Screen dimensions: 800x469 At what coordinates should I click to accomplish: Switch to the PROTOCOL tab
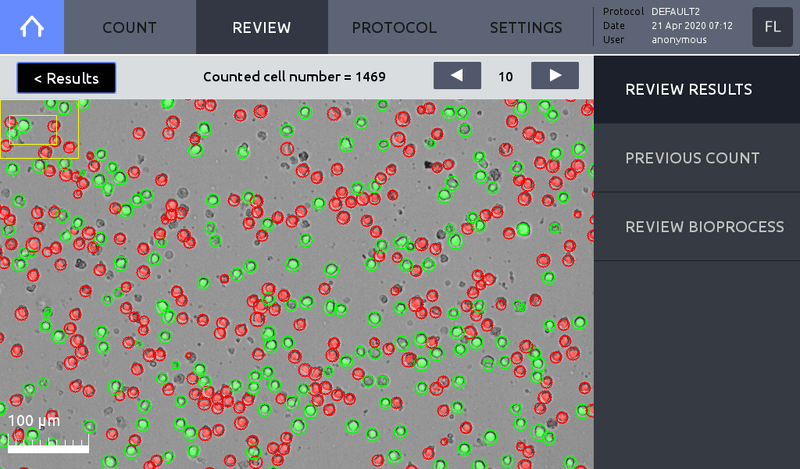click(394, 27)
